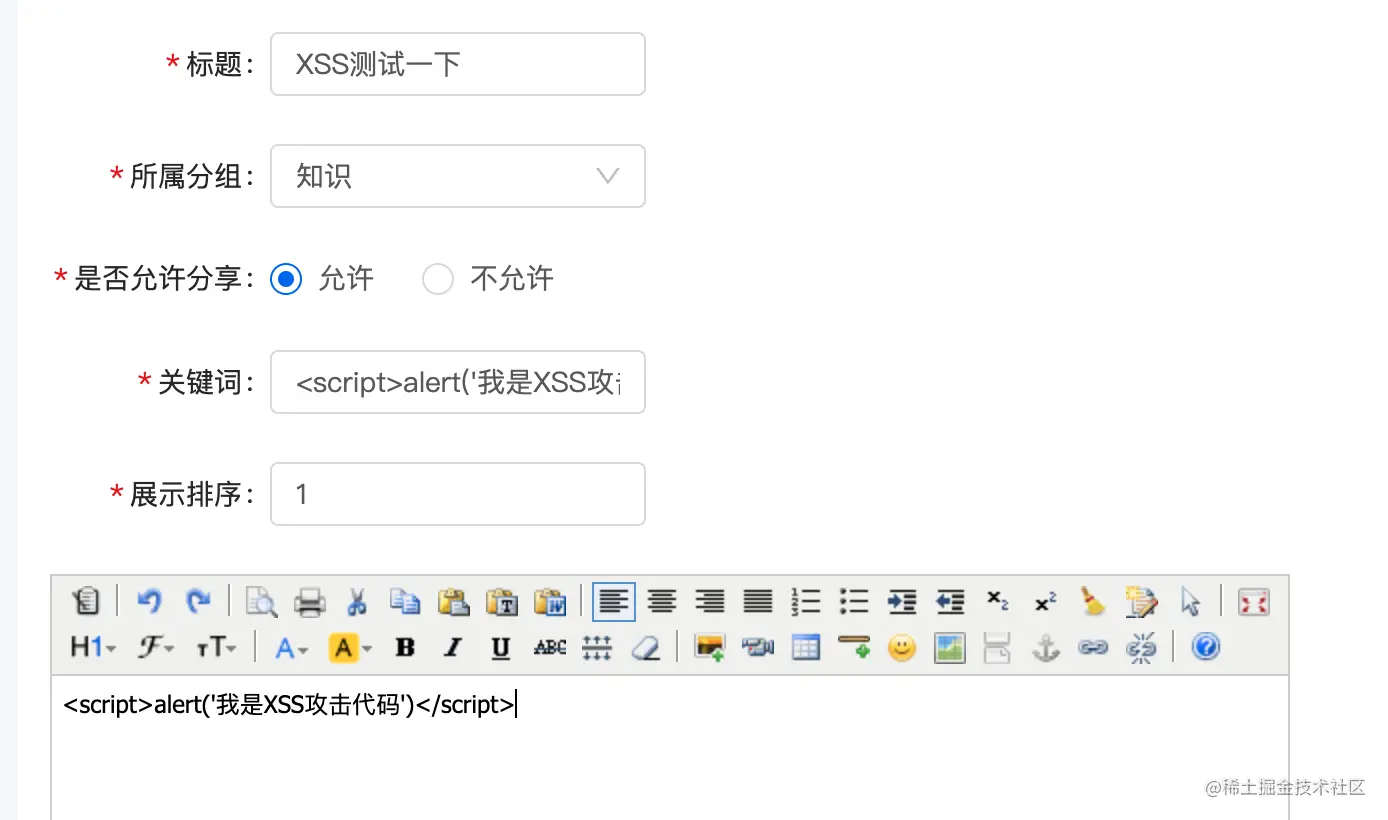Cut selection with scissors icon
This screenshot has height=820, width=1388.
[357, 601]
